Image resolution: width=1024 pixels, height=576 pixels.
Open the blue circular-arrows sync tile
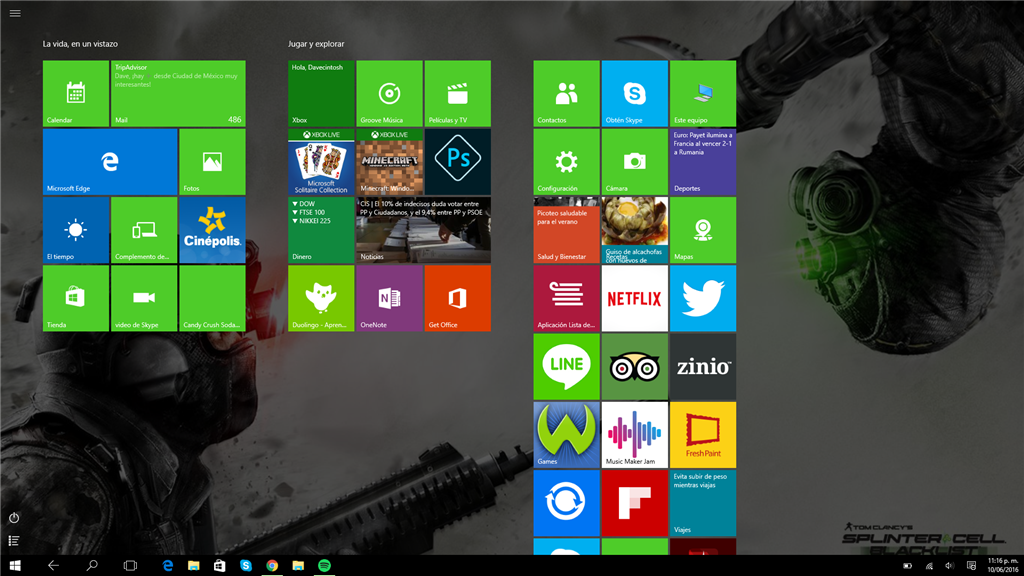(566, 503)
